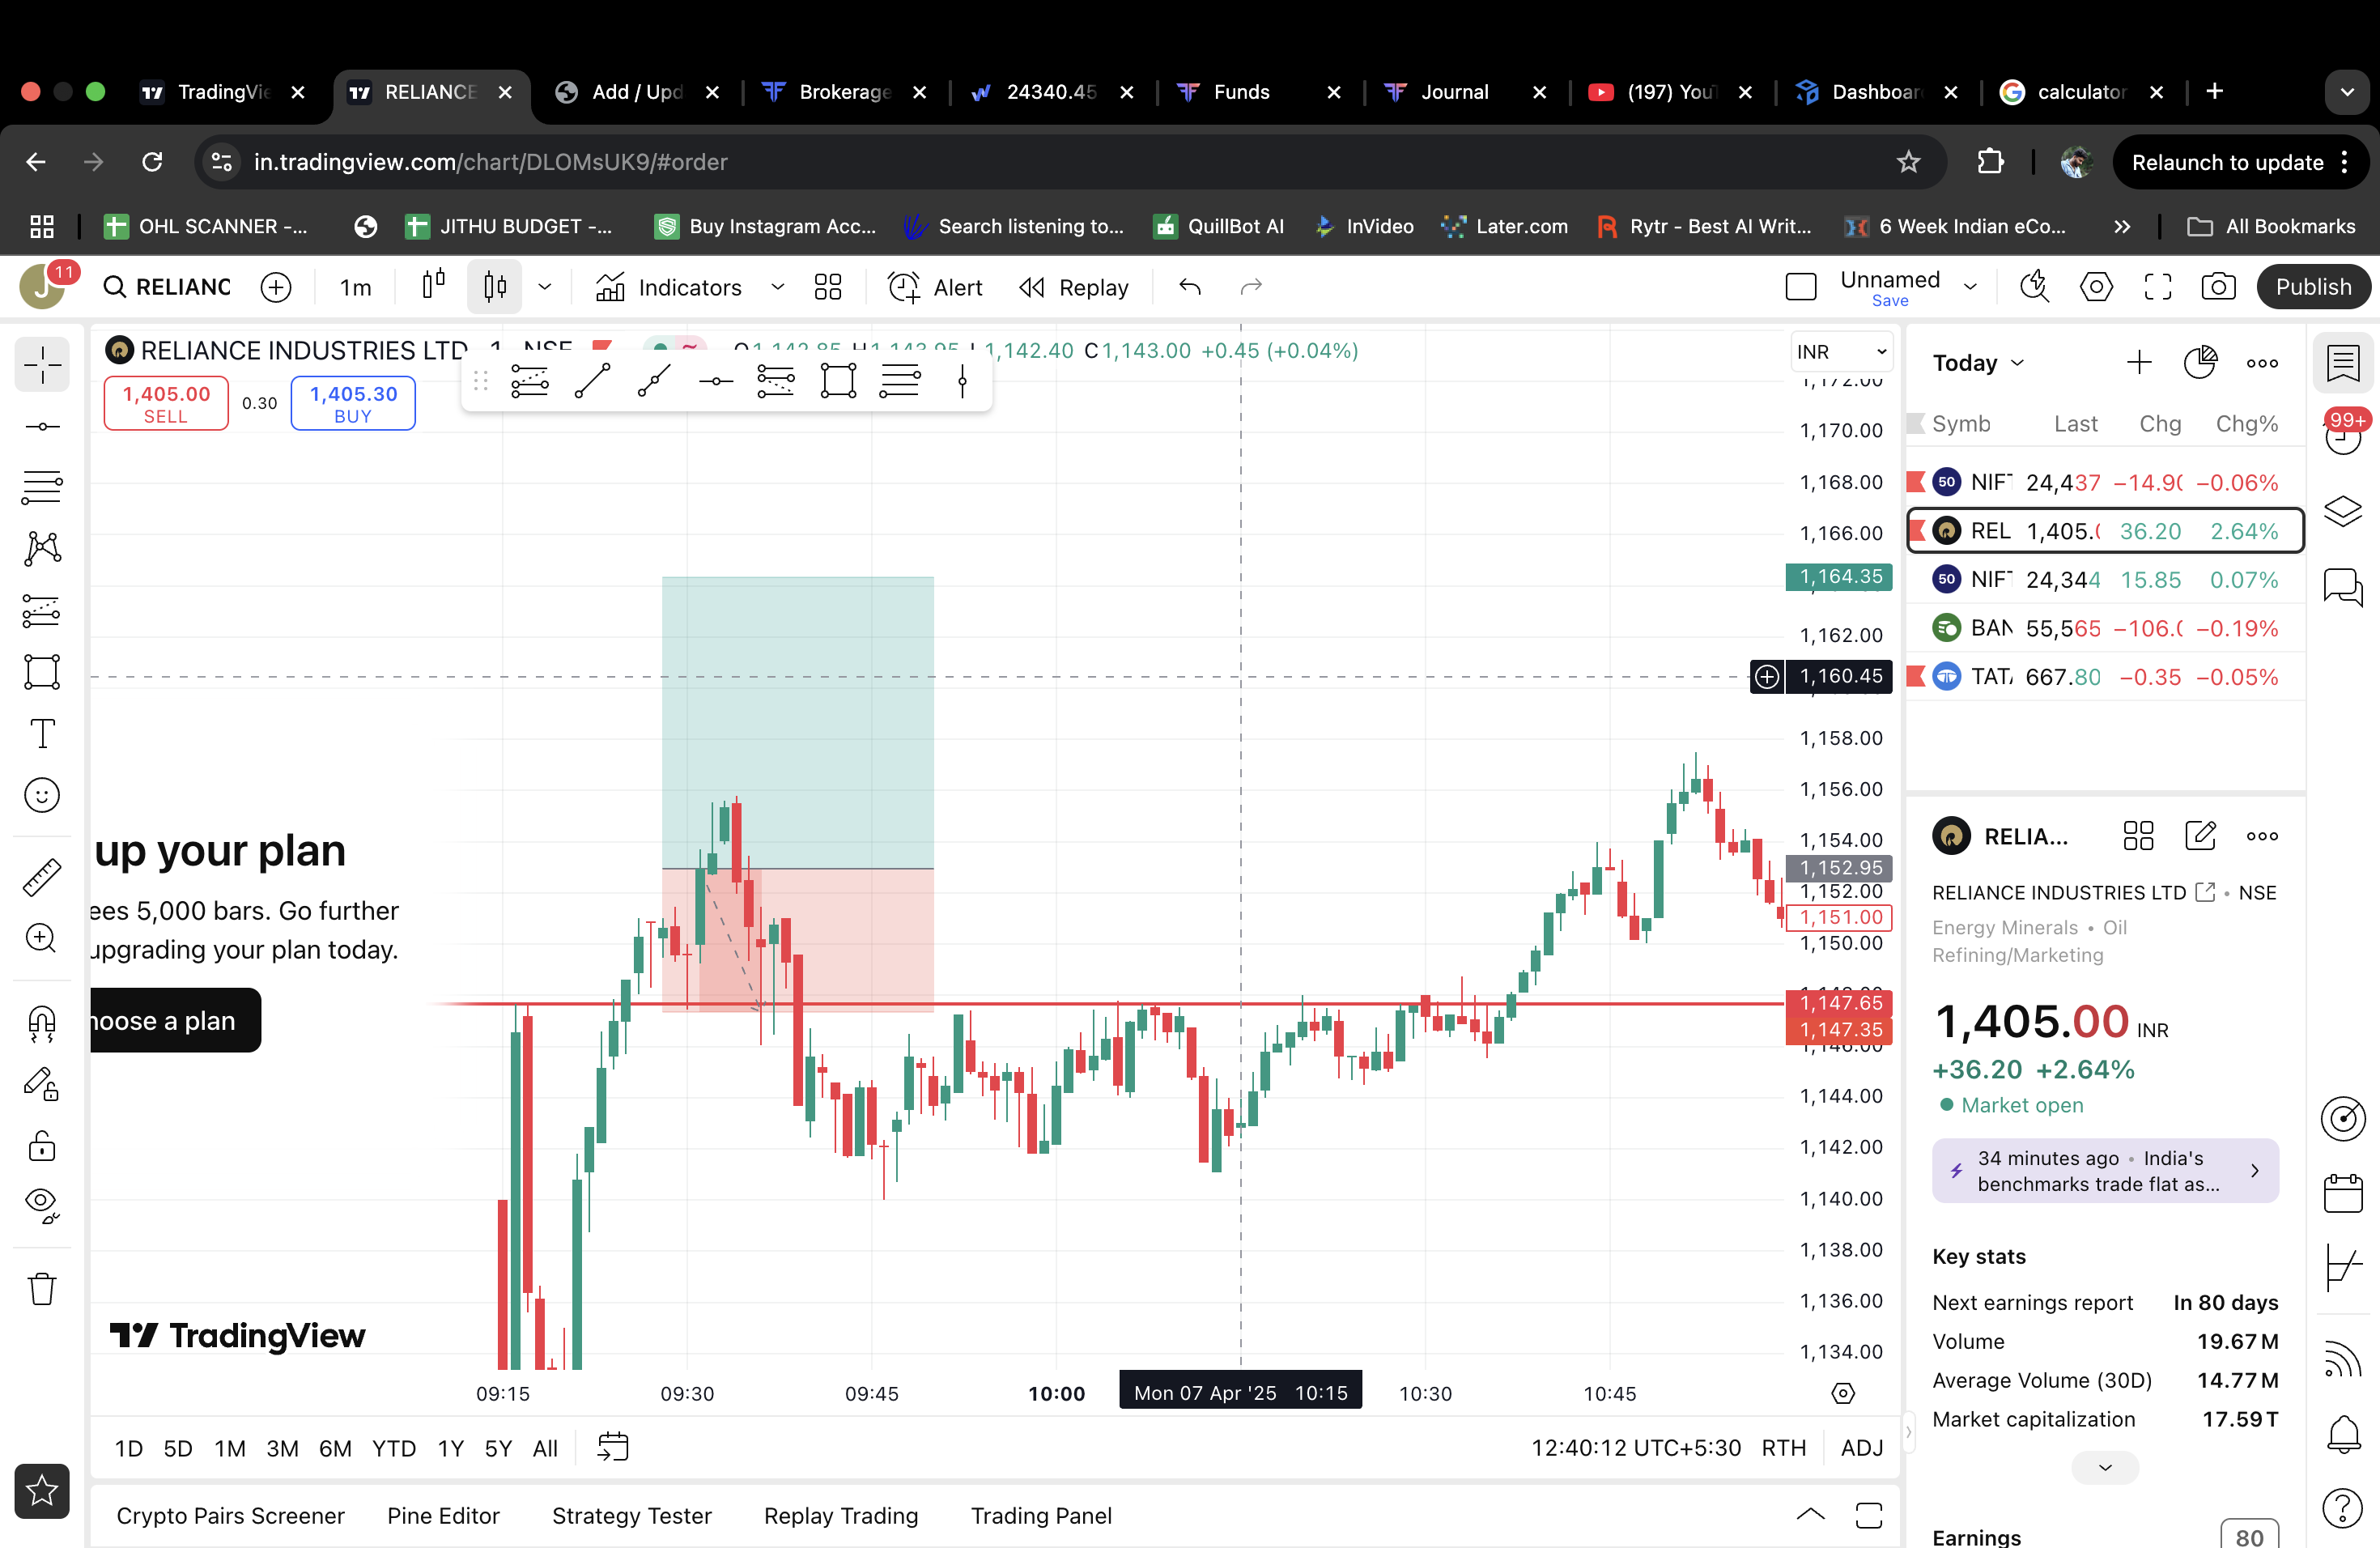
Task: Select the Fibonacci retracement tool
Action: point(42,487)
